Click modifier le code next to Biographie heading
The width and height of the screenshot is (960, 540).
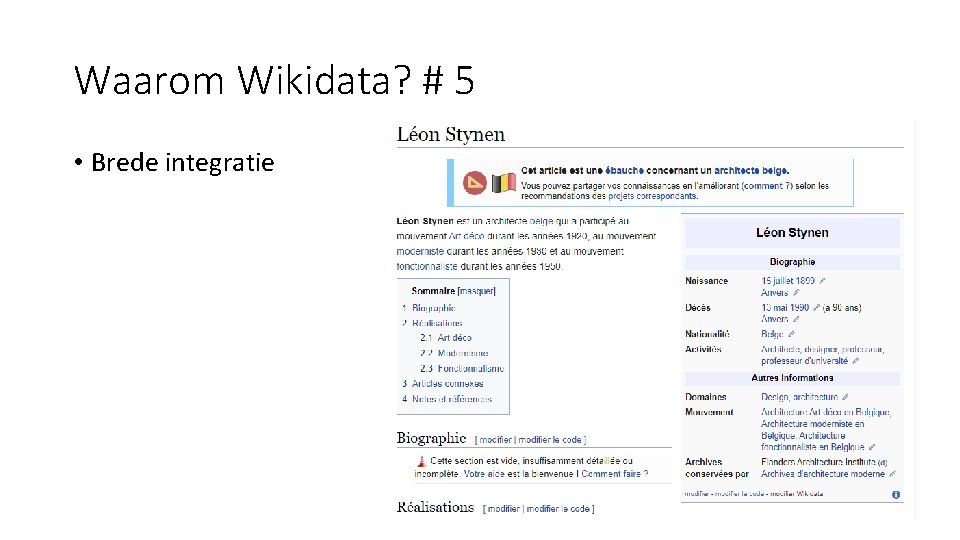click(x=550, y=440)
